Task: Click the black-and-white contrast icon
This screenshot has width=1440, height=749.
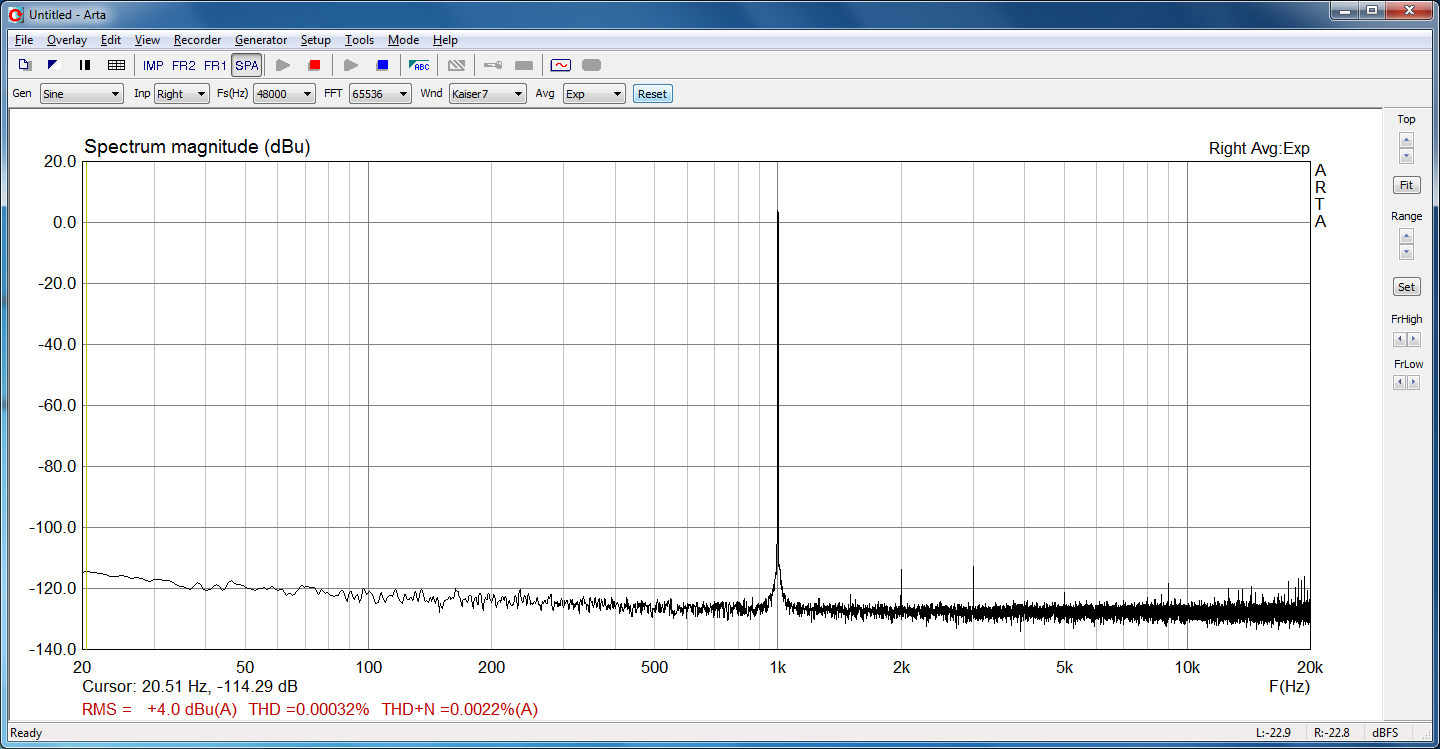Action: point(54,65)
